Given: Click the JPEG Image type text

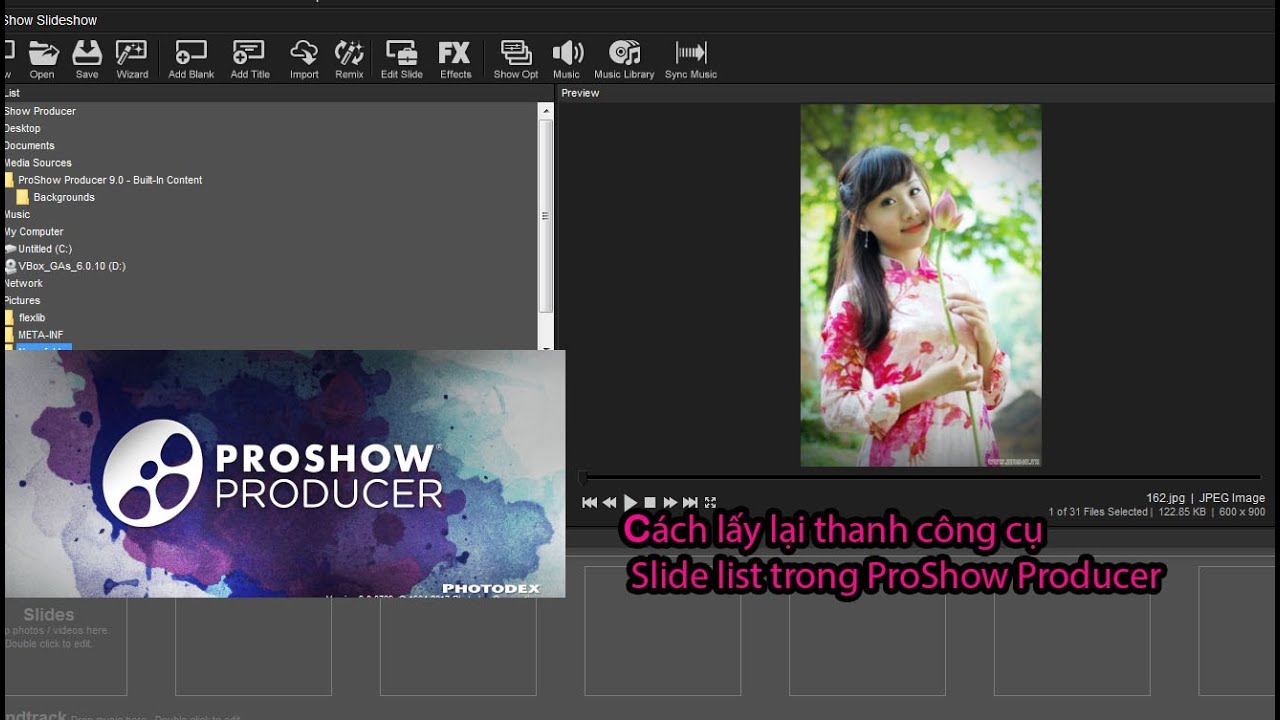Looking at the screenshot, I should tap(1232, 498).
